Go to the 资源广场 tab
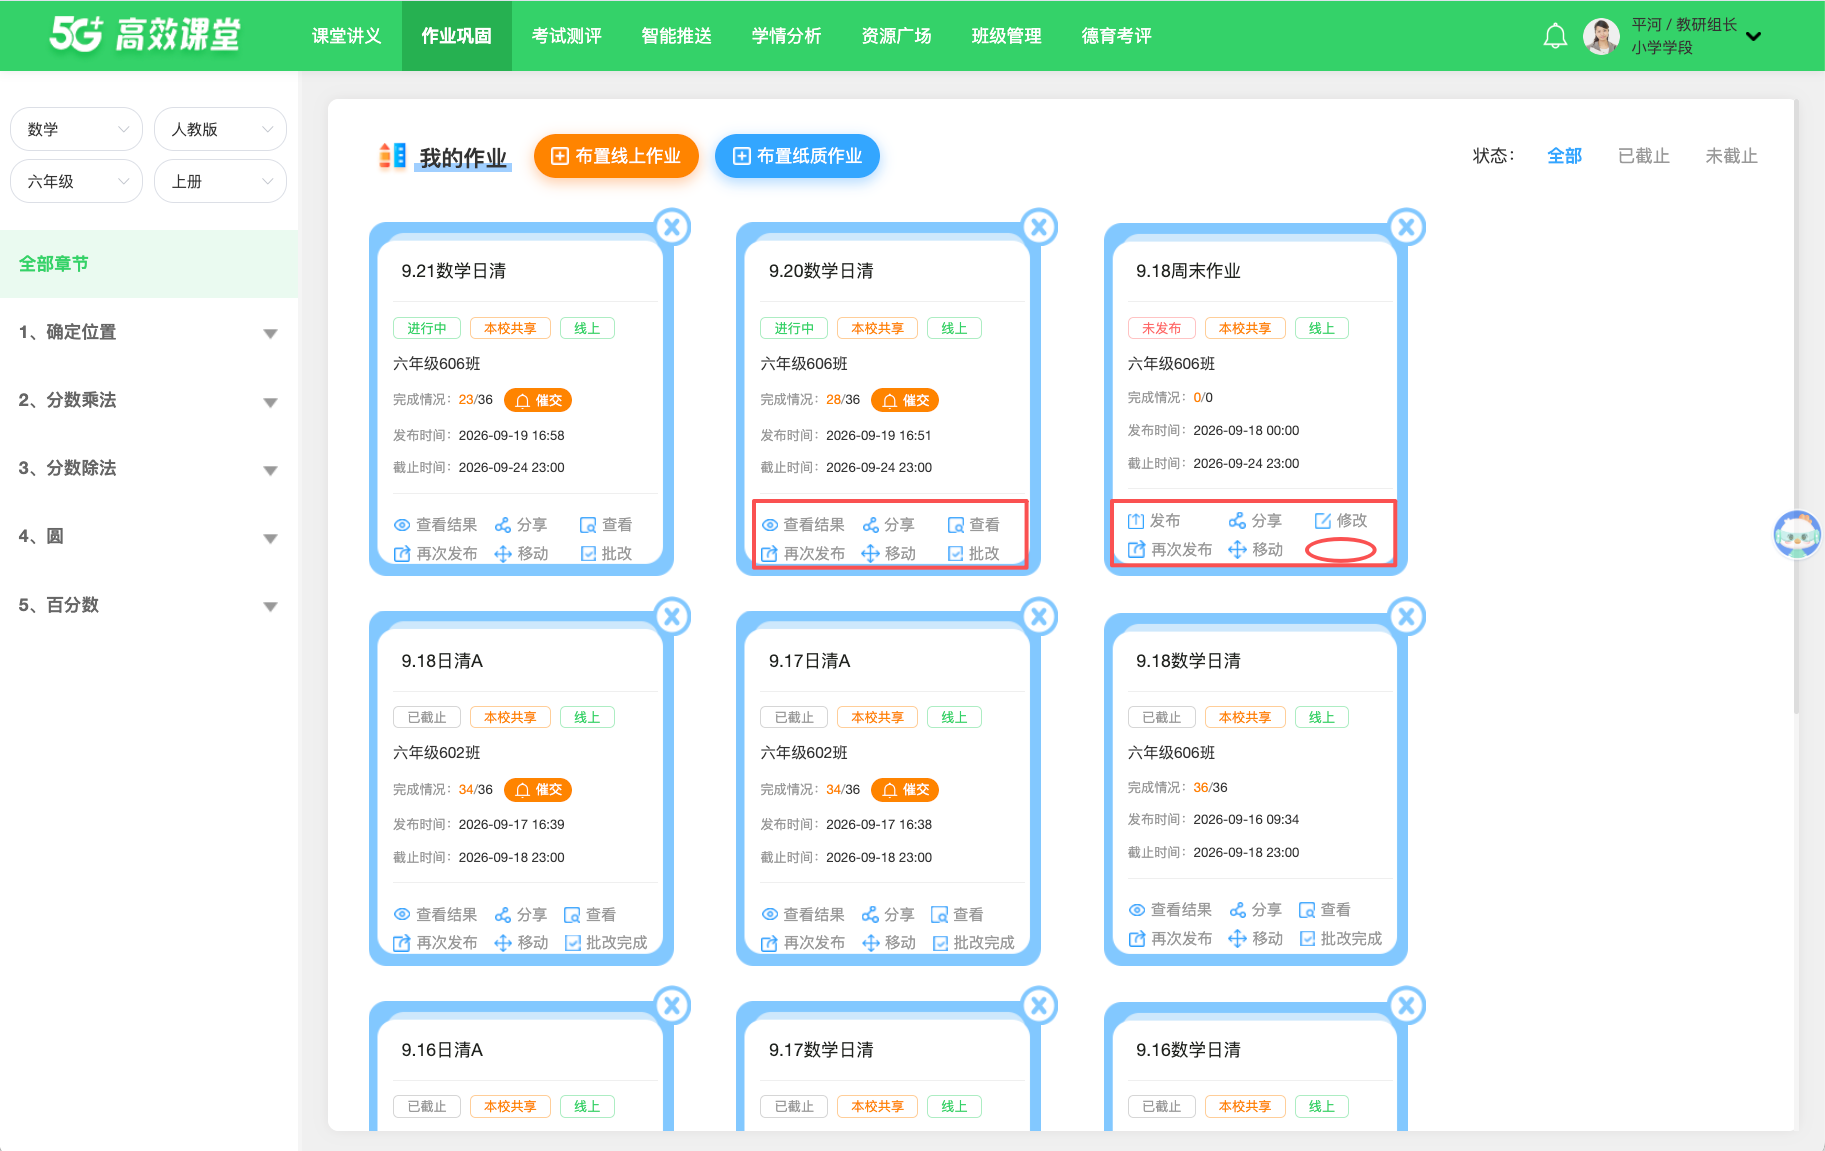Viewport: 1825px width, 1151px height. point(897,36)
